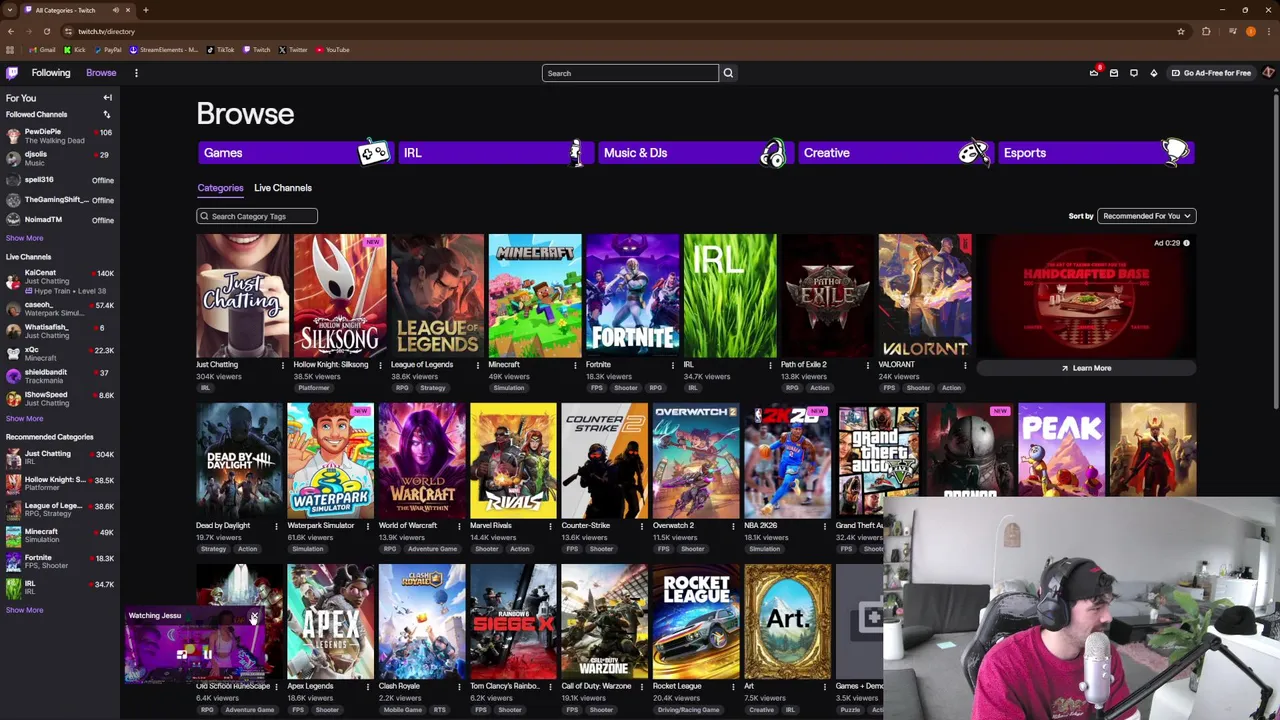The height and width of the screenshot is (720, 1280).
Task: Bookmark this page with star icon
Action: coord(1180,31)
